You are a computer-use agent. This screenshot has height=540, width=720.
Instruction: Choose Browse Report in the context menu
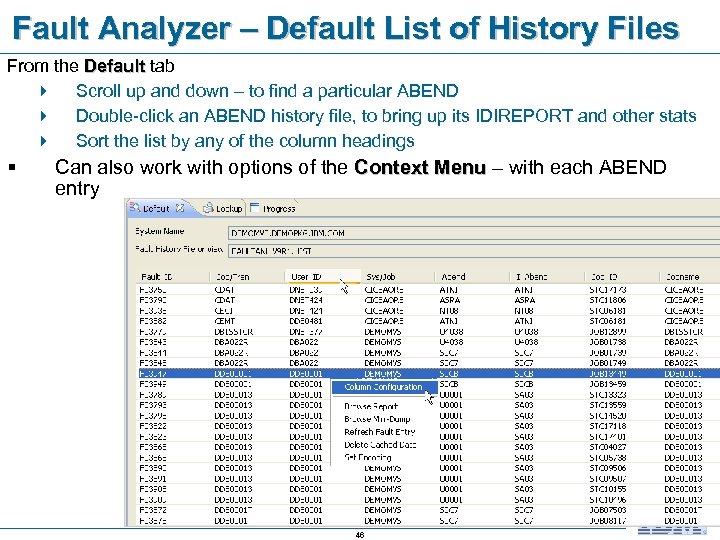point(371,406)
